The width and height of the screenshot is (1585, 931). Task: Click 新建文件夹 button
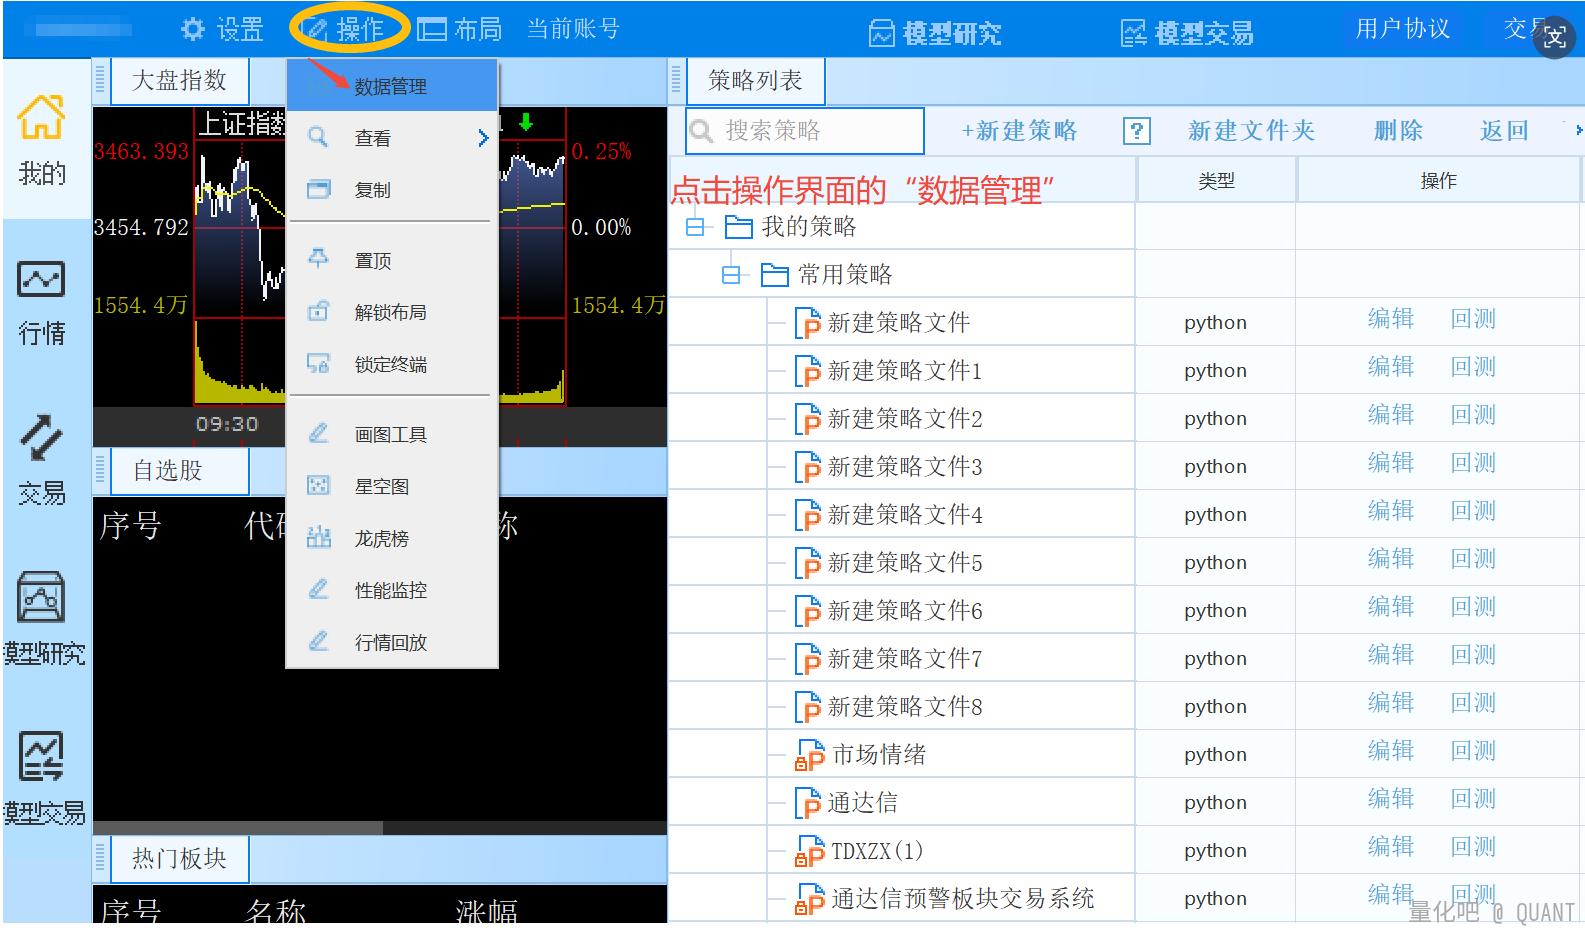point(1250,131)
